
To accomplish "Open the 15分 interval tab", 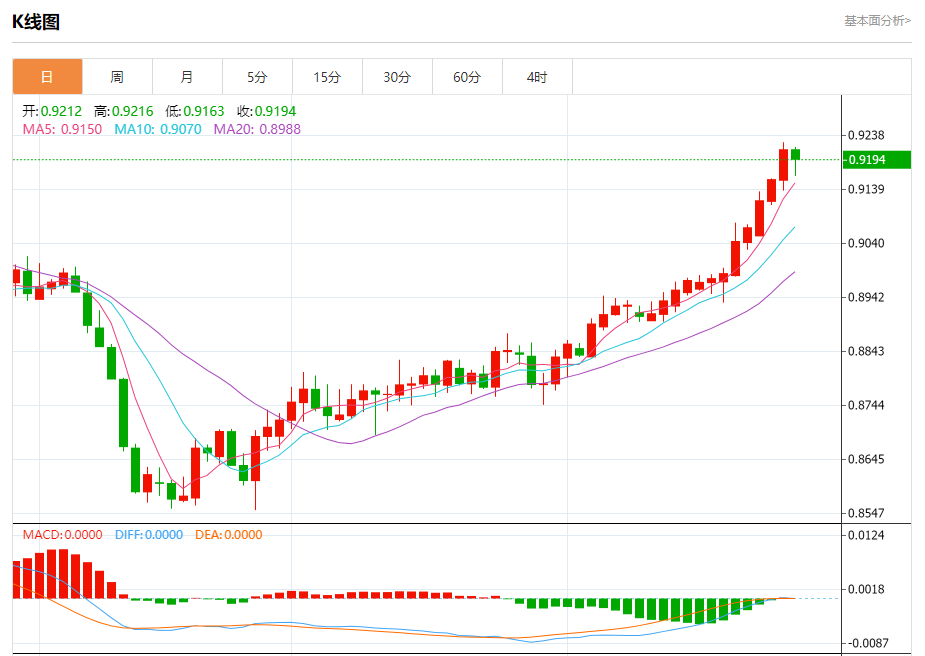I will click(x=327, y=77).
